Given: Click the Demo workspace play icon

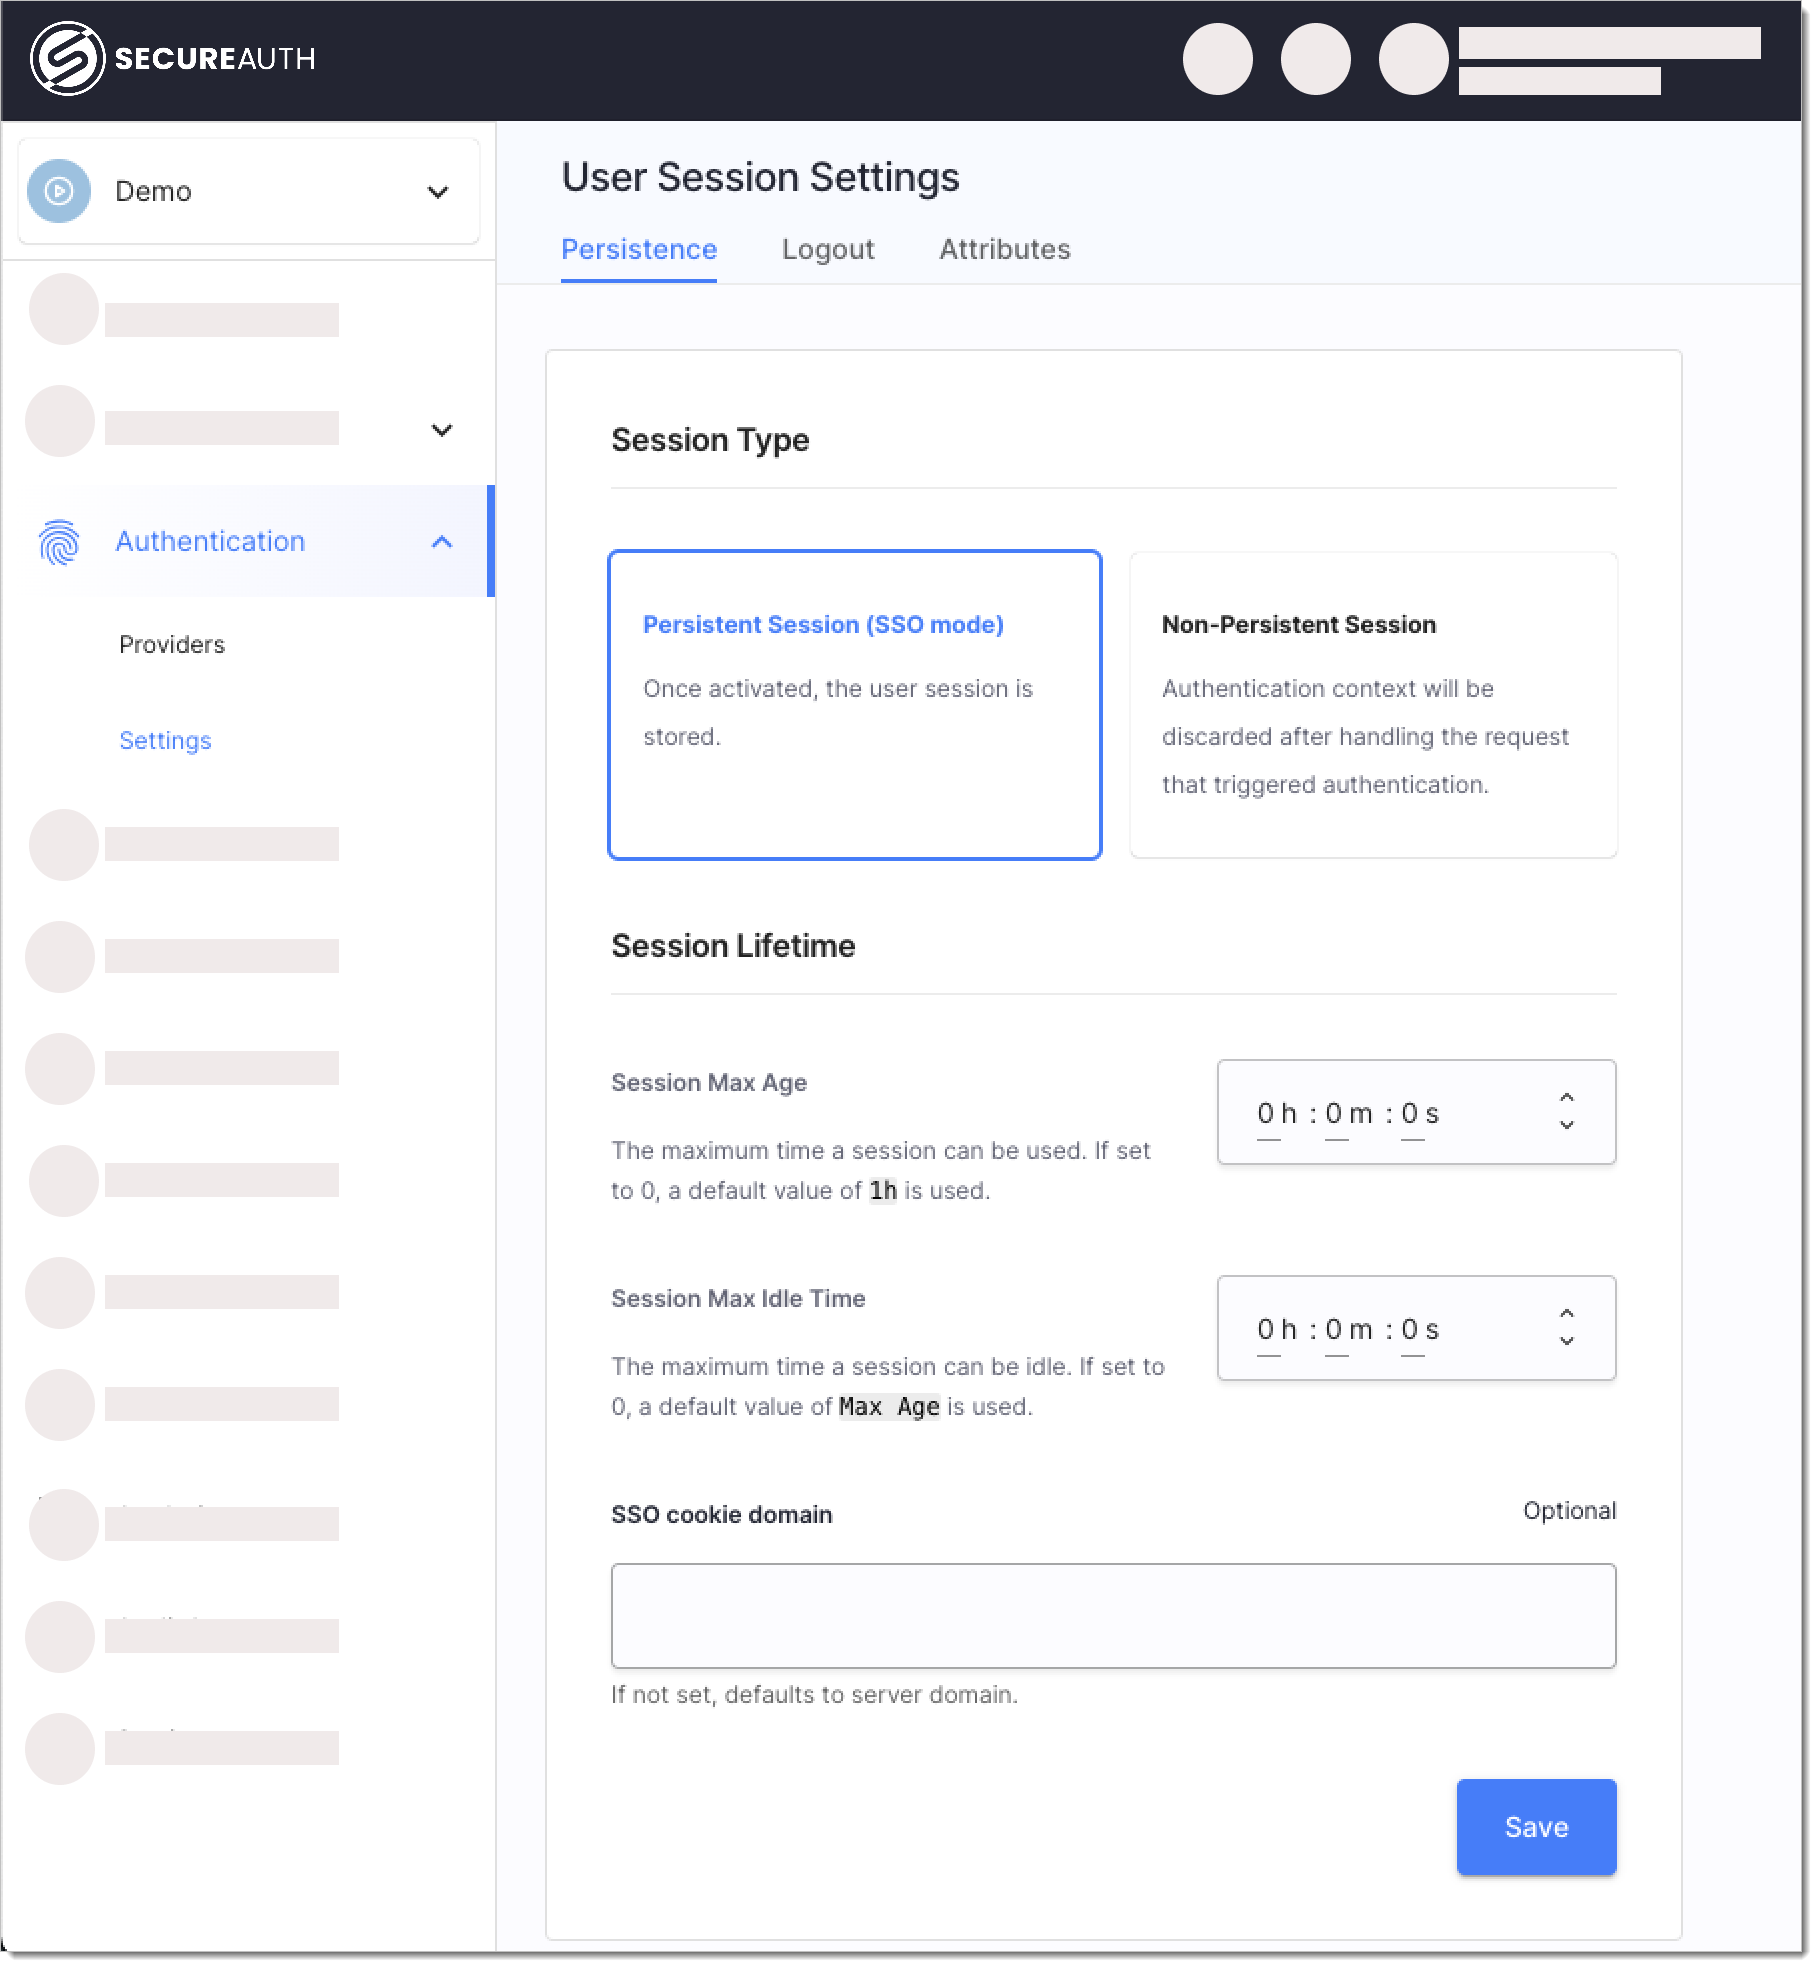Looking at the screenshot, I should coord(59,191).
